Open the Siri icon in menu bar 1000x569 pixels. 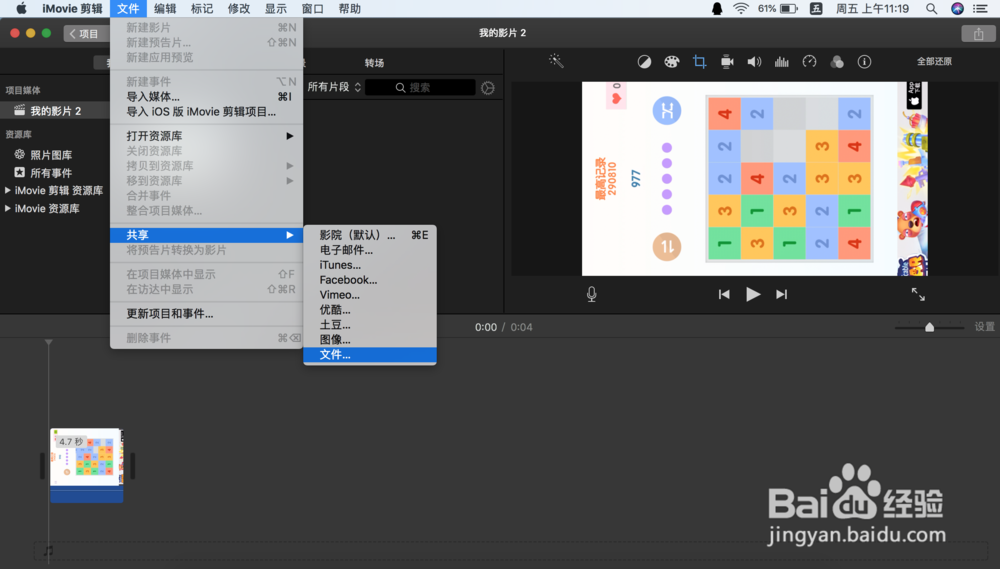coord(957,8)
